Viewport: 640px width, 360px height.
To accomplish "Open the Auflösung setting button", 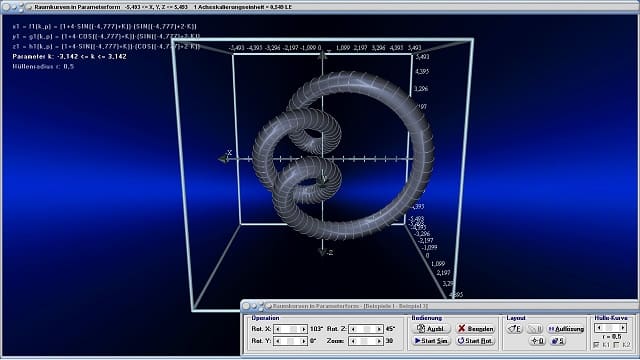I will coord(565,329).
